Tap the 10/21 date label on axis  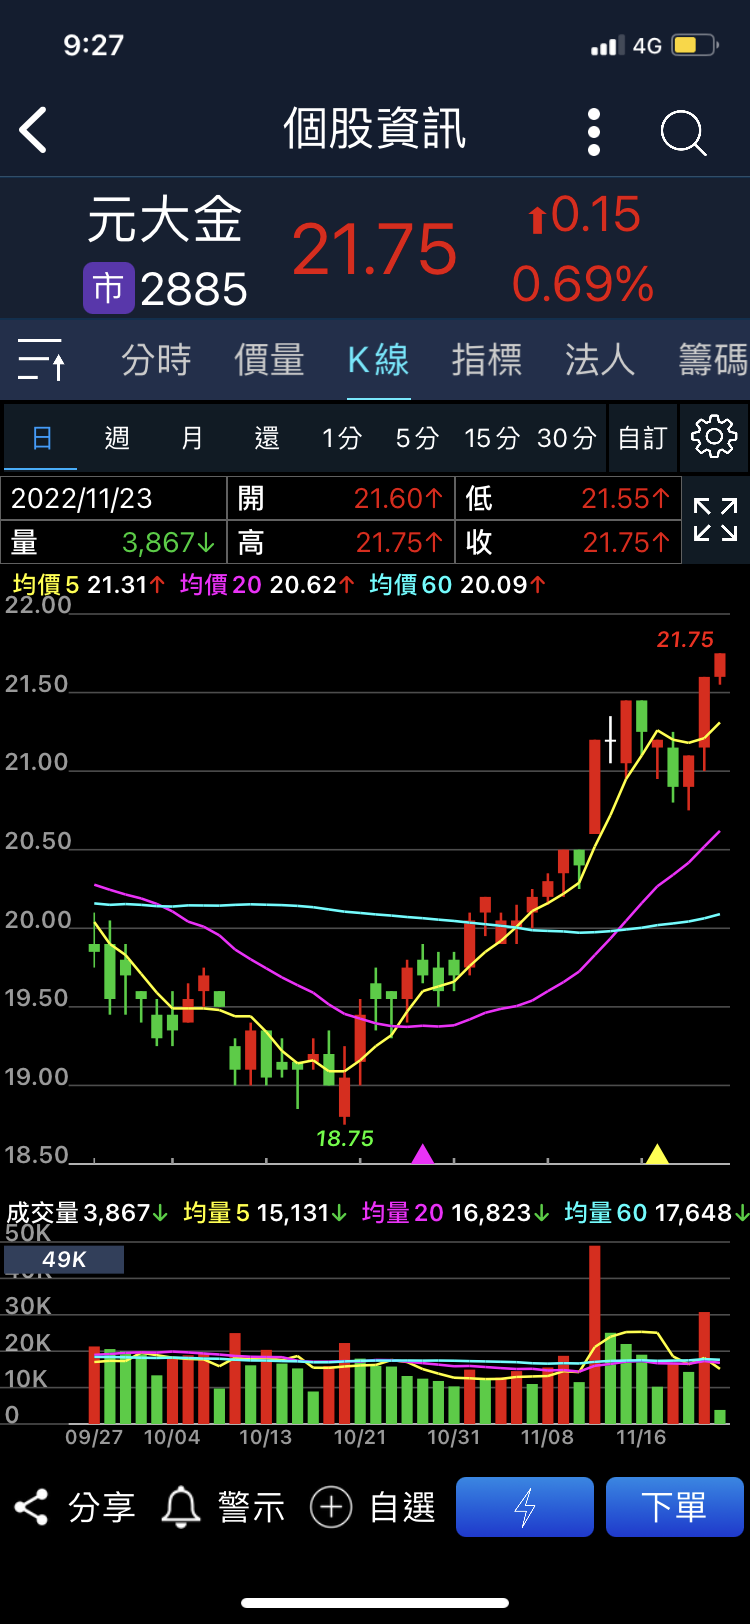coord(359,1437)
